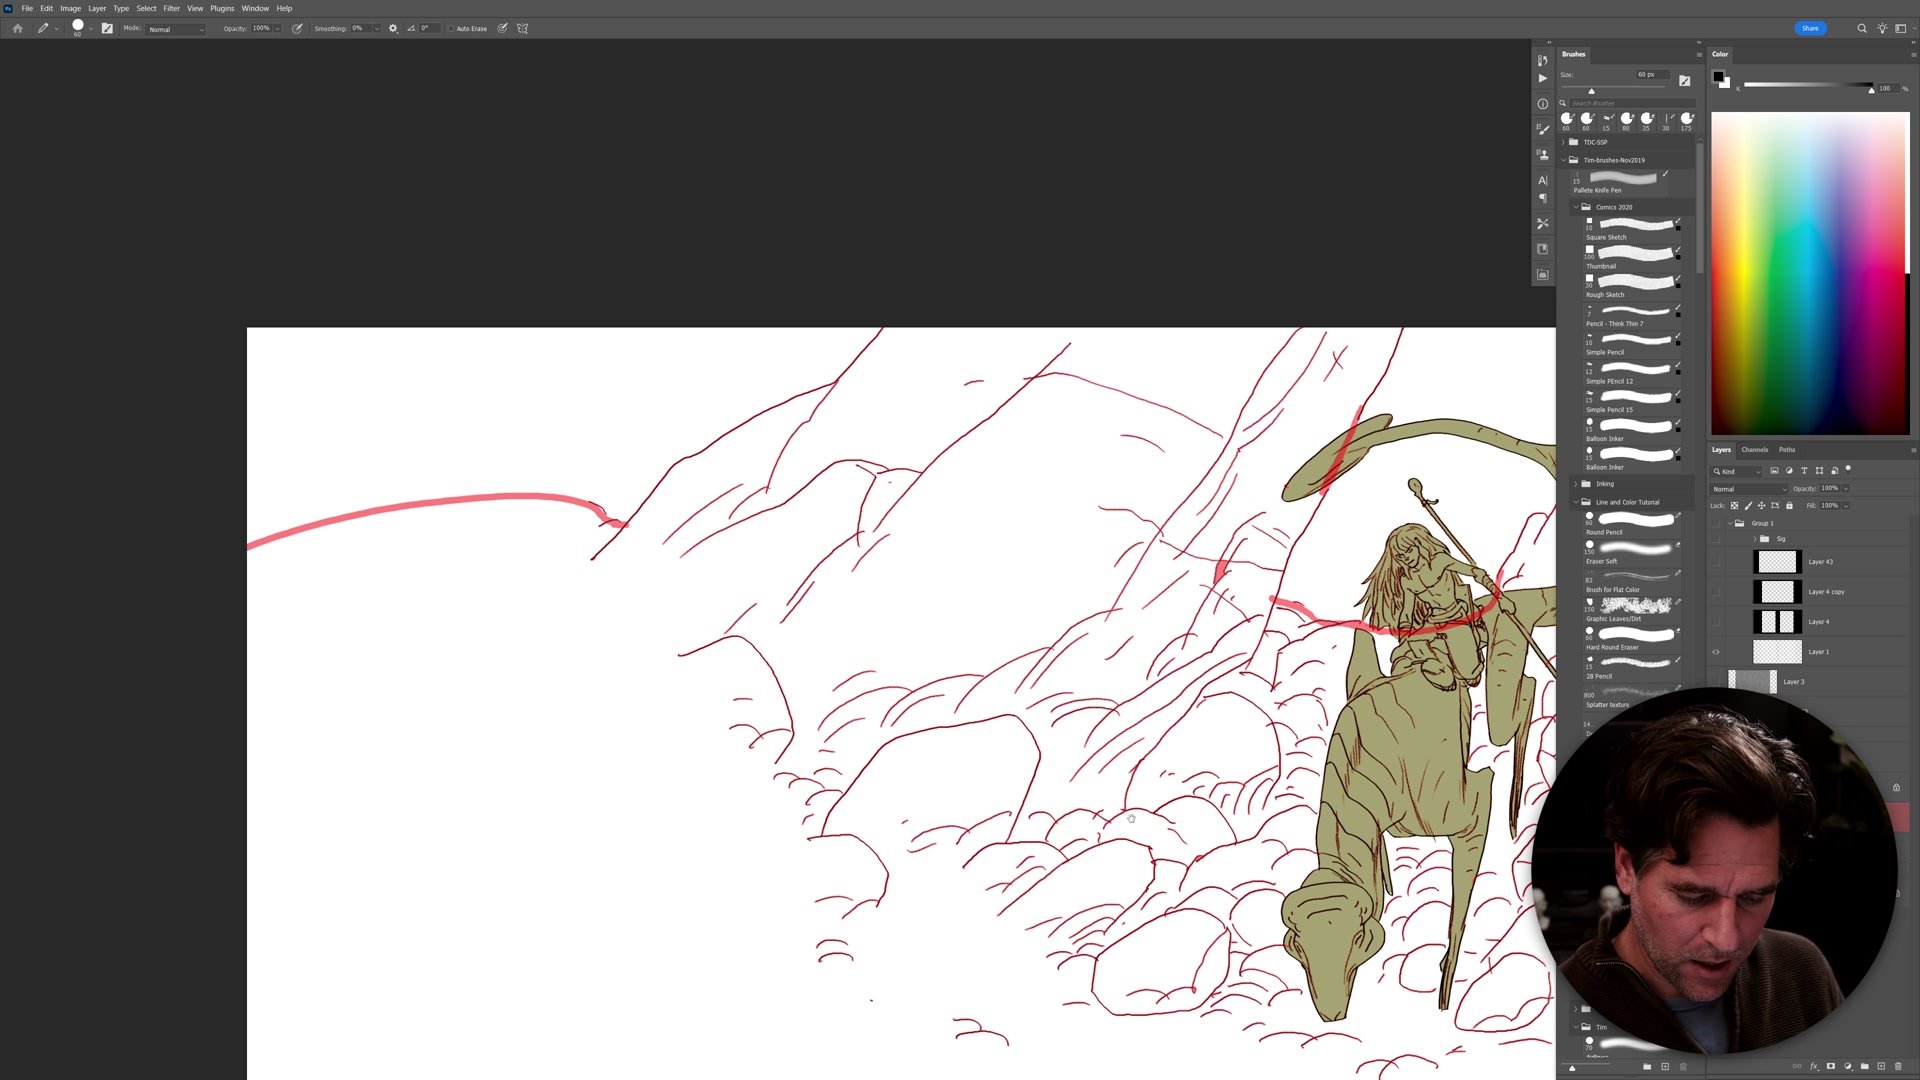This screenshot has height=1080, width=1920.
Task: Expand the TDC-SSP brush folder
Action: coord(1564,142)
